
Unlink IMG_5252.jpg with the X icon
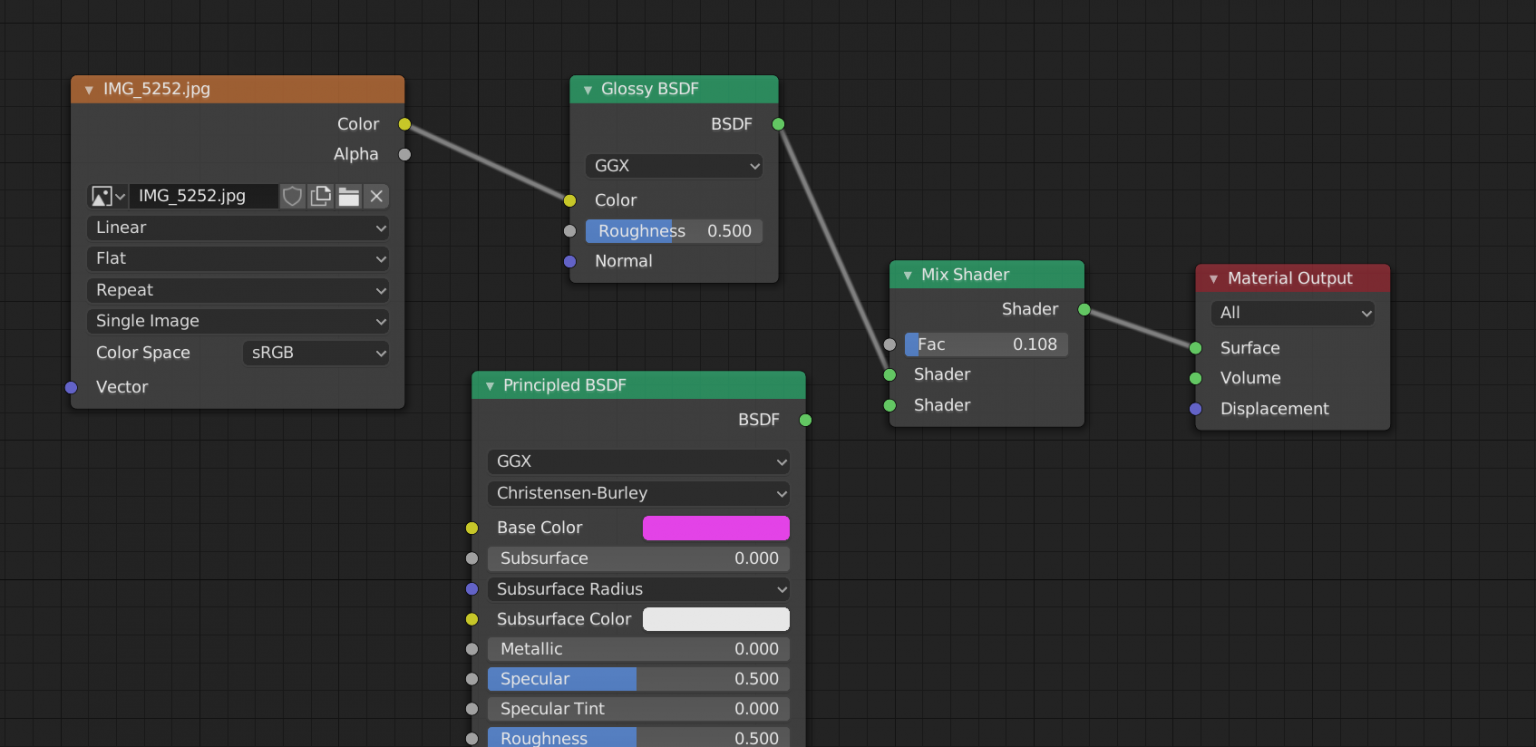pos(376,196)
